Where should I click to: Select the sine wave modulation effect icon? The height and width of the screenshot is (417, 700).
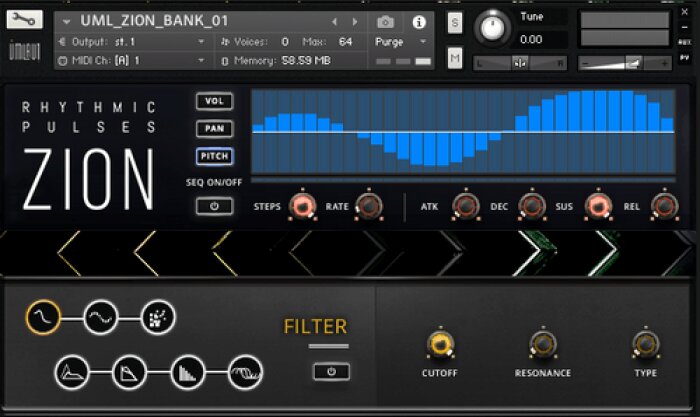101,317
